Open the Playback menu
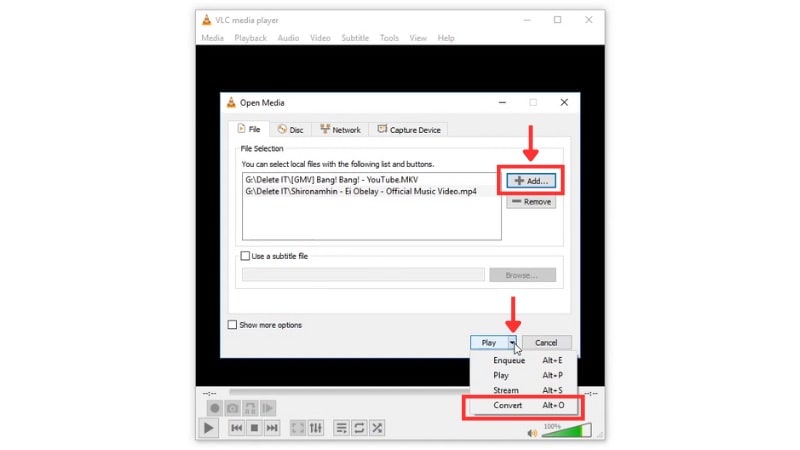Image resolution: width=800 pixels, height=450 pixels. 251,38
